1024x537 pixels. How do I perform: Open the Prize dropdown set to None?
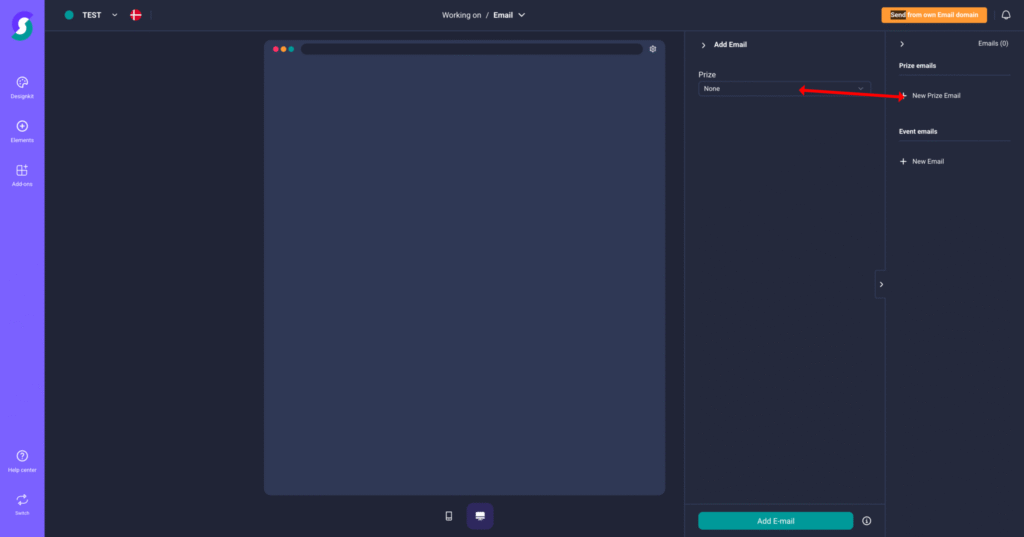coord(784,89)
